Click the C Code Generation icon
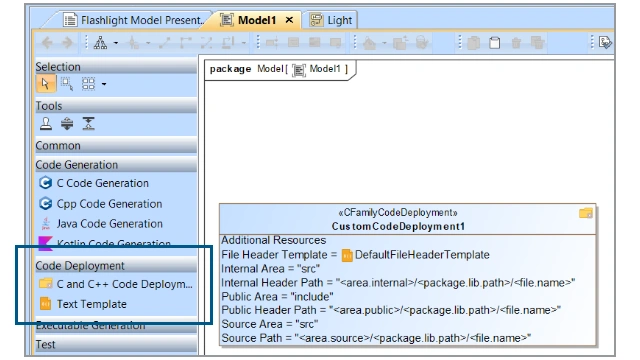Image resolution: width=640 pixels, height=360 pixels. click(45, 182)
